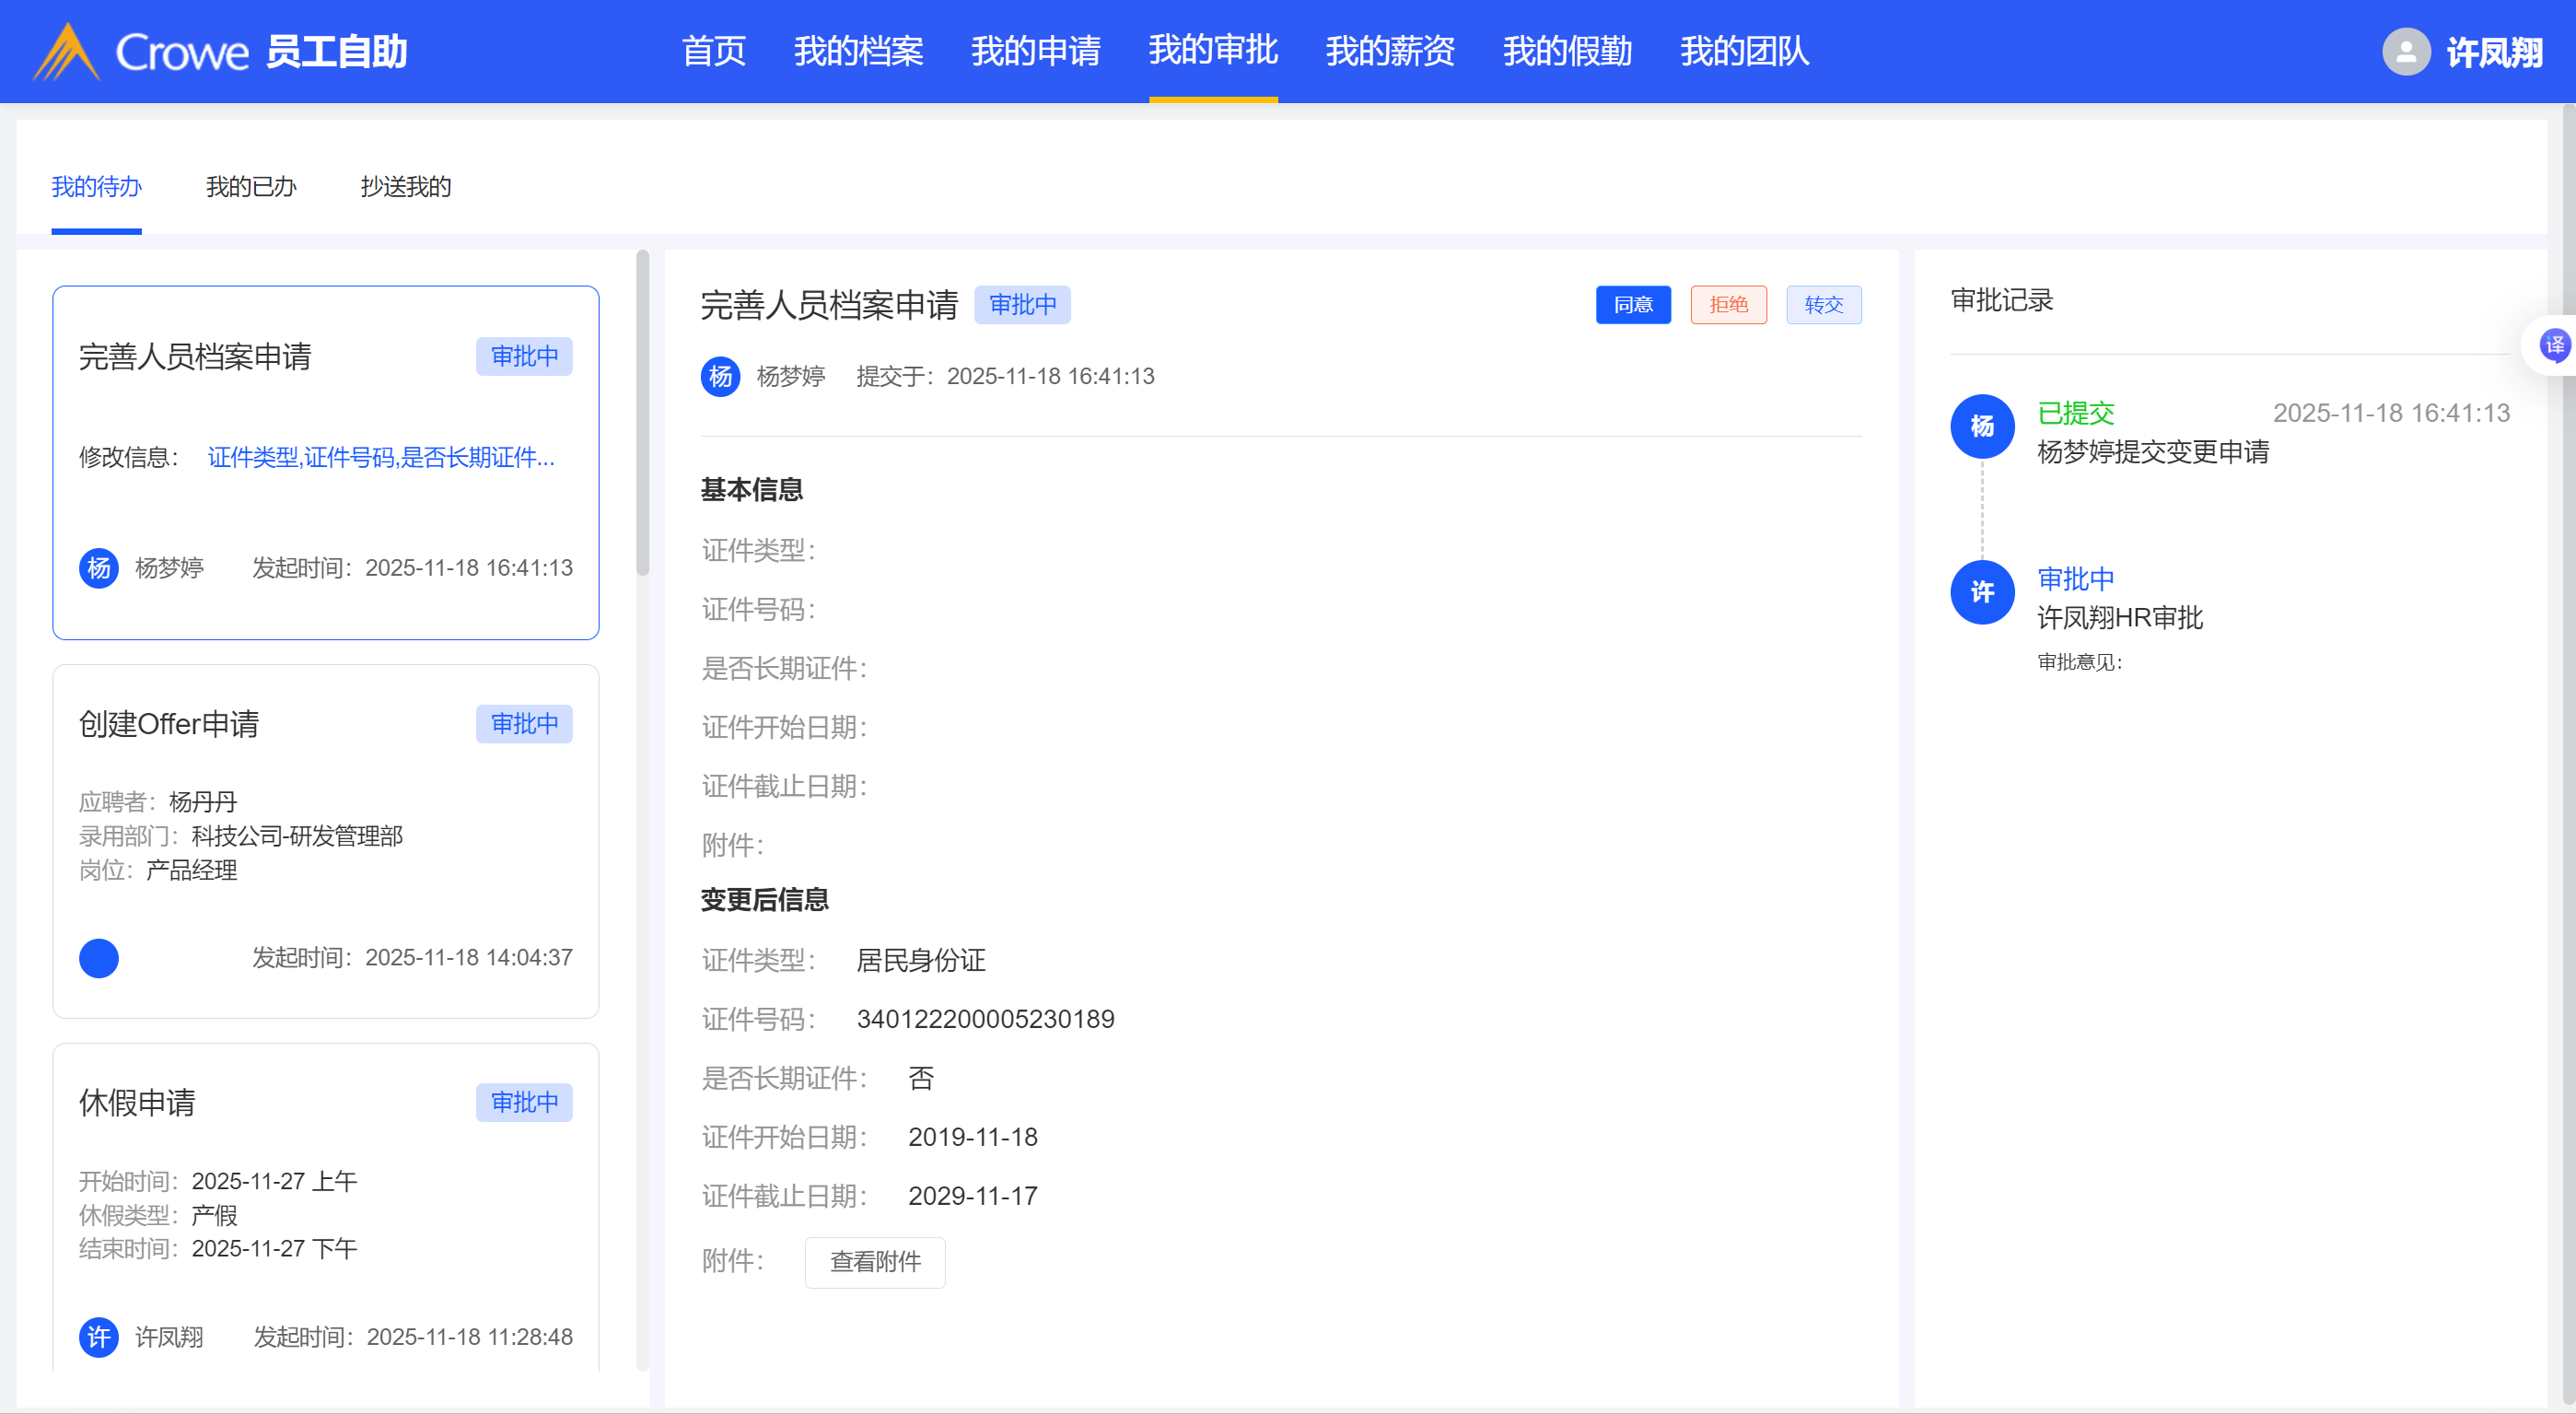Switch to 我的已办 tab
The image size is (2576, 1414).
[x=251, y=187]
